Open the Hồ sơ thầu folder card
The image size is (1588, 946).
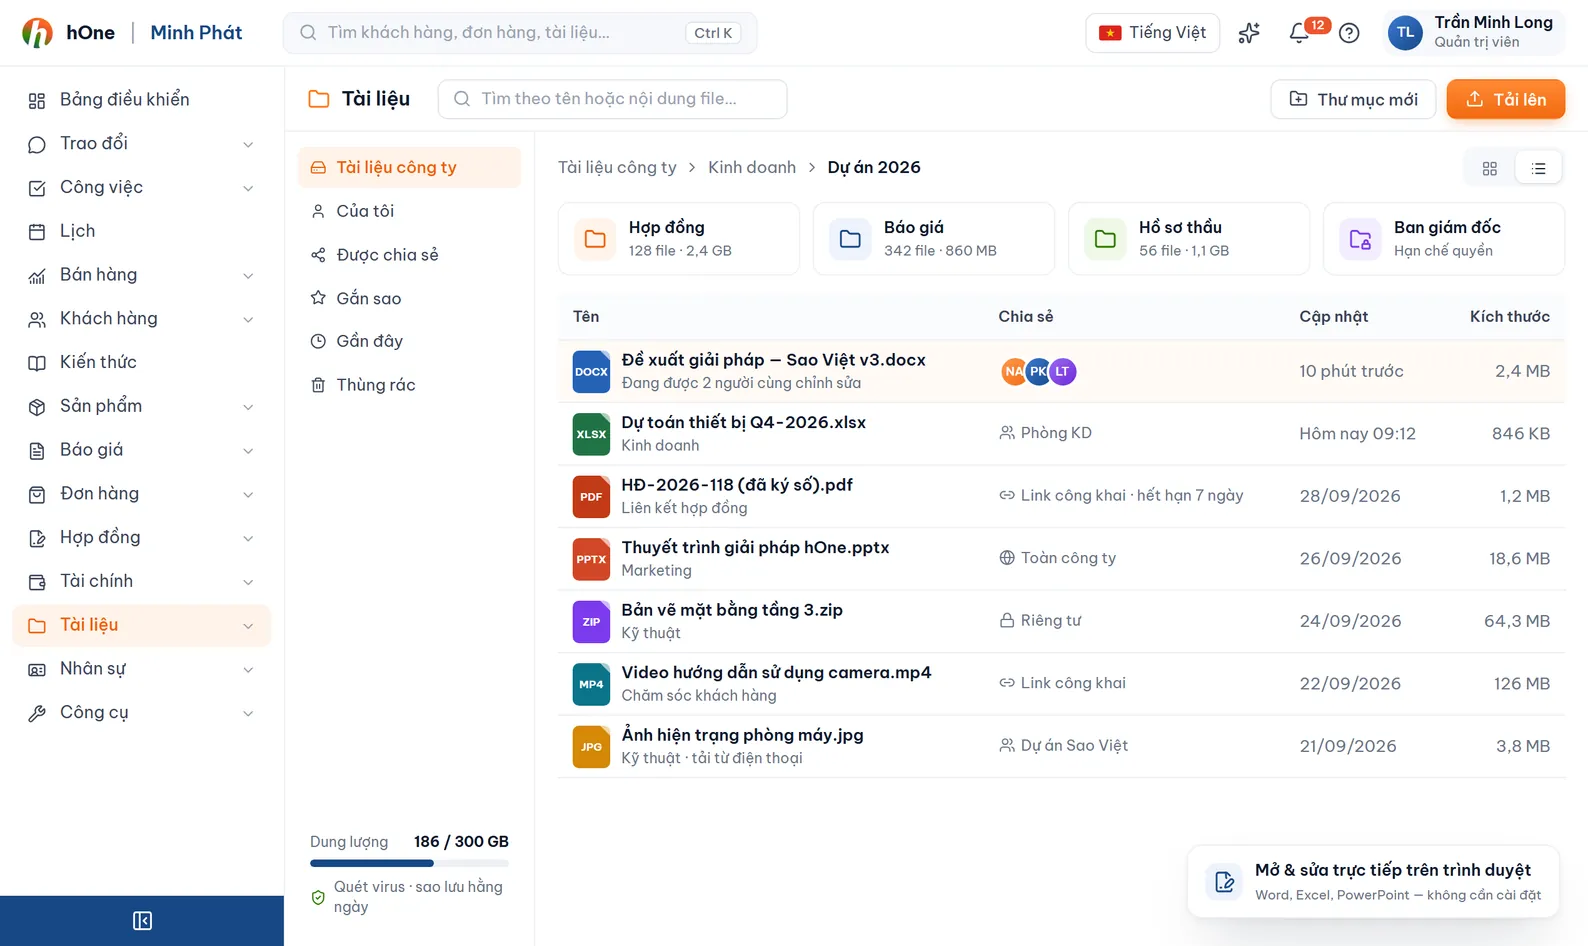(1189, 239)
